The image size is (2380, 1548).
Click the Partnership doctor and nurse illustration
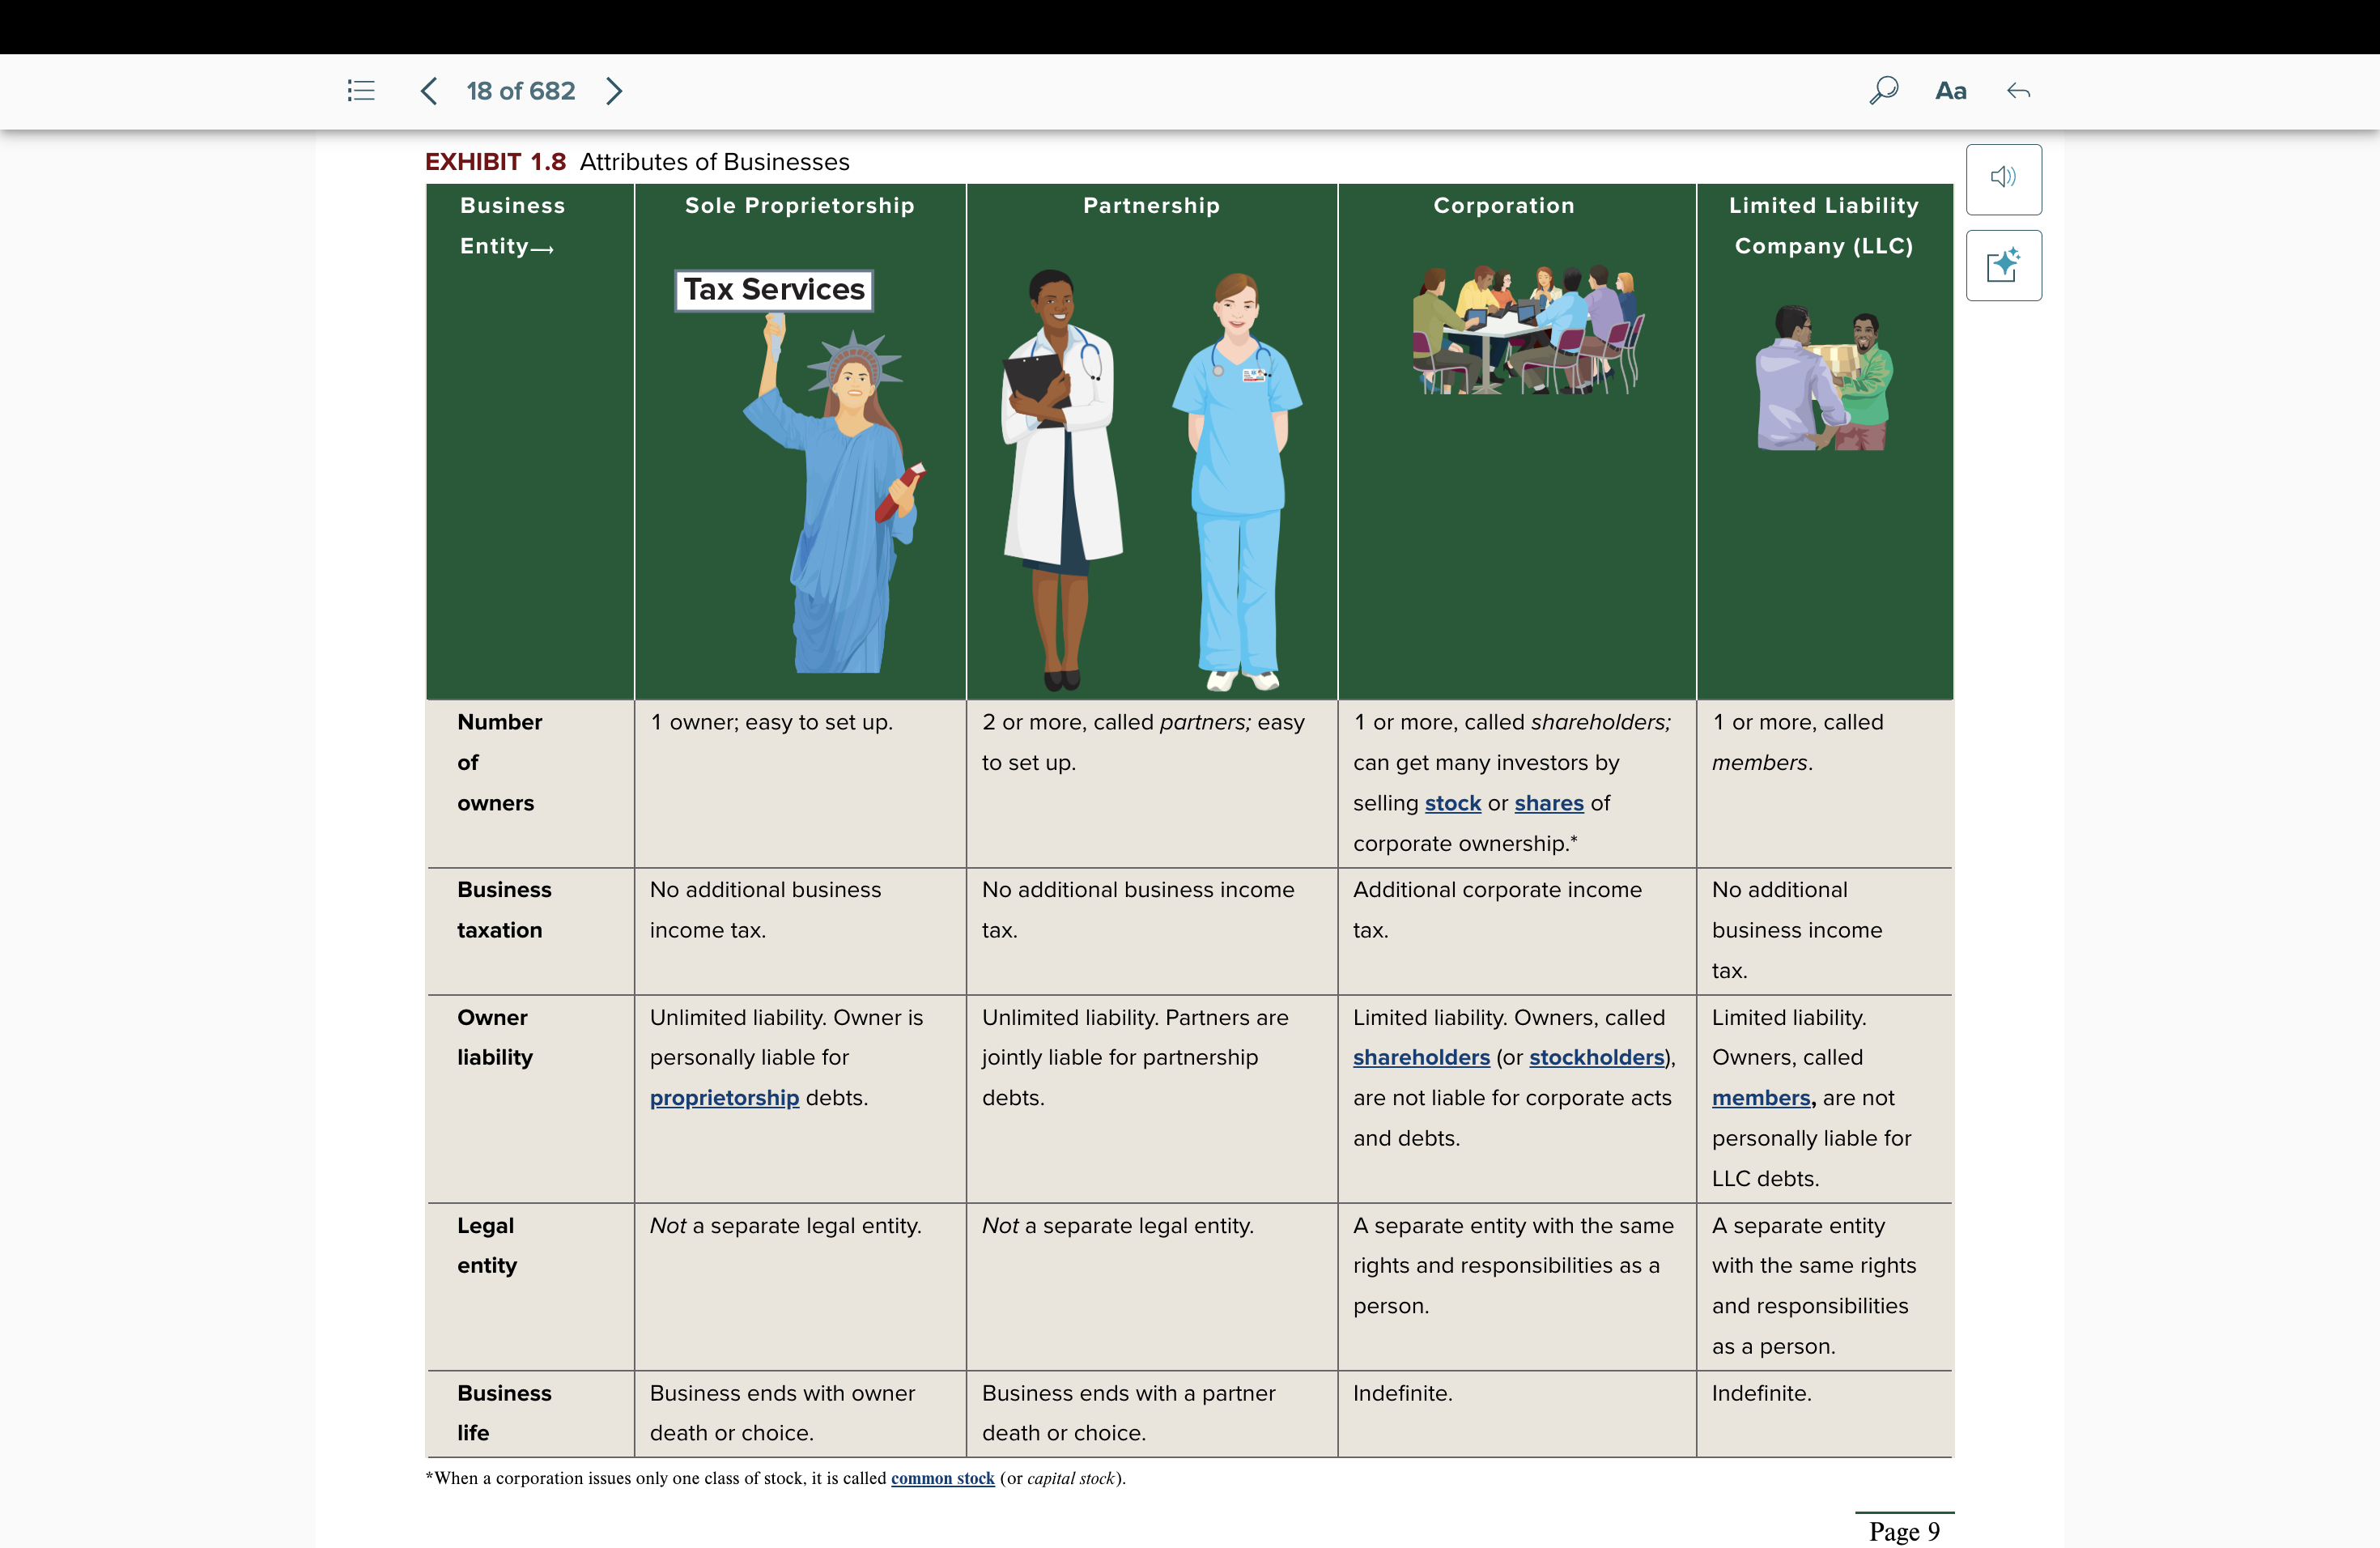tap(1150, 480)
